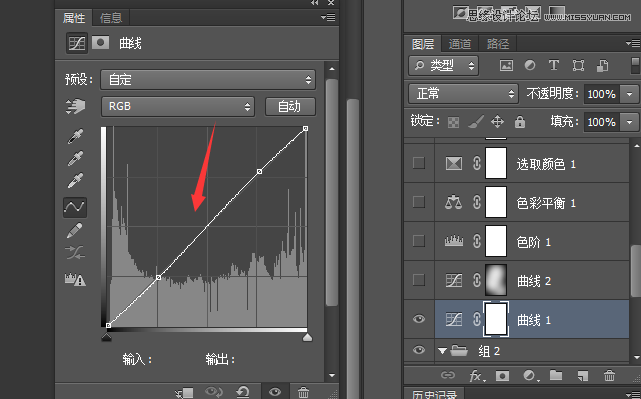Hide the 曲线 1 layer

[x=419, y=319]
